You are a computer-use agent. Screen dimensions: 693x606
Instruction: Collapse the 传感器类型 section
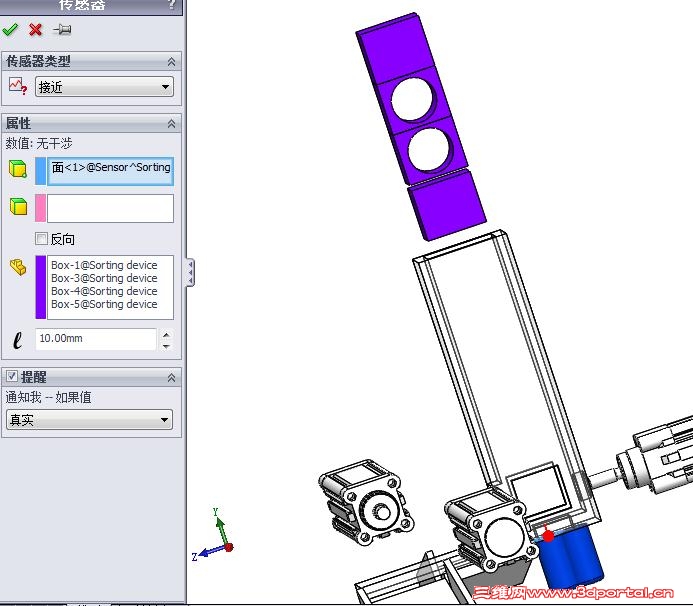[x=171, y=62]
